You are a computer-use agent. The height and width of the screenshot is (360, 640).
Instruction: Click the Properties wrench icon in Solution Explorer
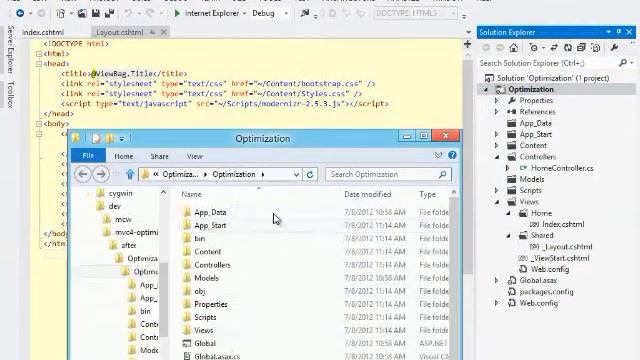614,48
